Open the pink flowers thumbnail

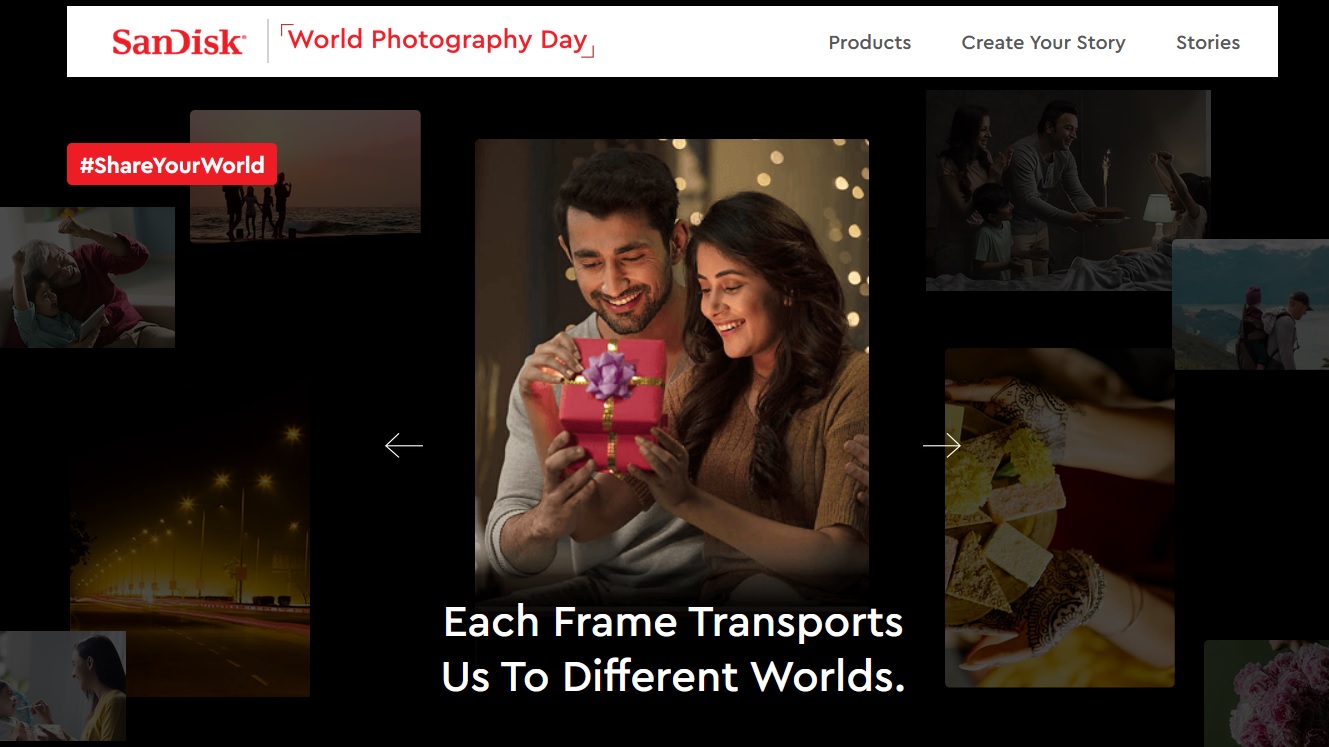[x=1266, y=693]
